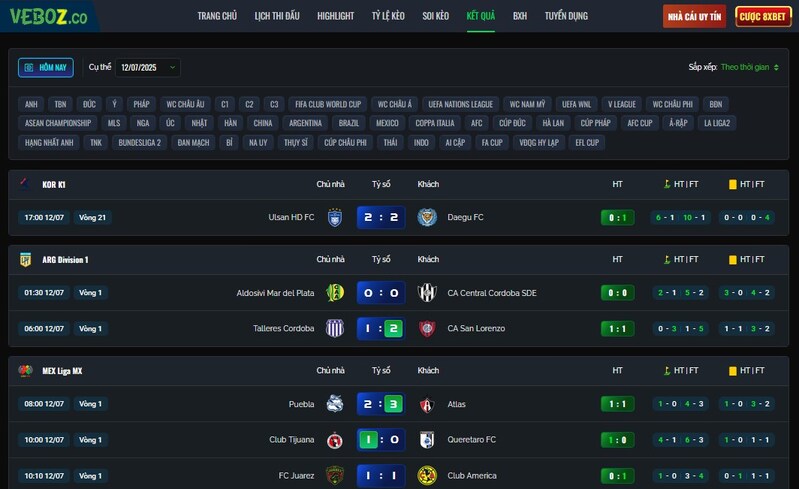The width and height of the screenshot is (799, 489).
Task: Click the Puebla team crest icon
Action: tap(335, 404)
